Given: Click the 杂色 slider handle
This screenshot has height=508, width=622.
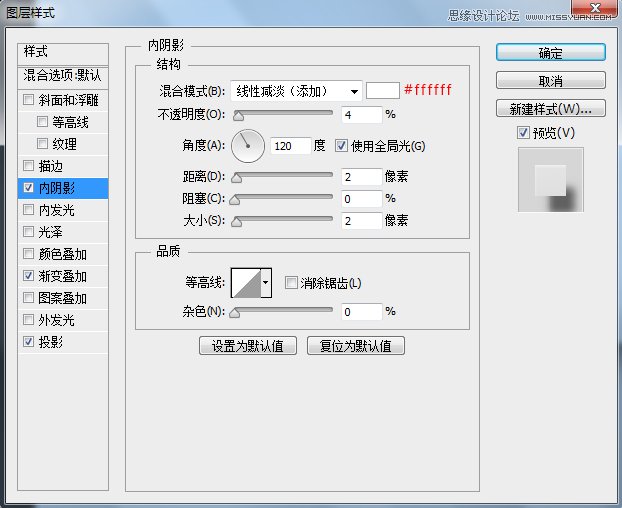Looking at the screenshot, I should 234,313.
